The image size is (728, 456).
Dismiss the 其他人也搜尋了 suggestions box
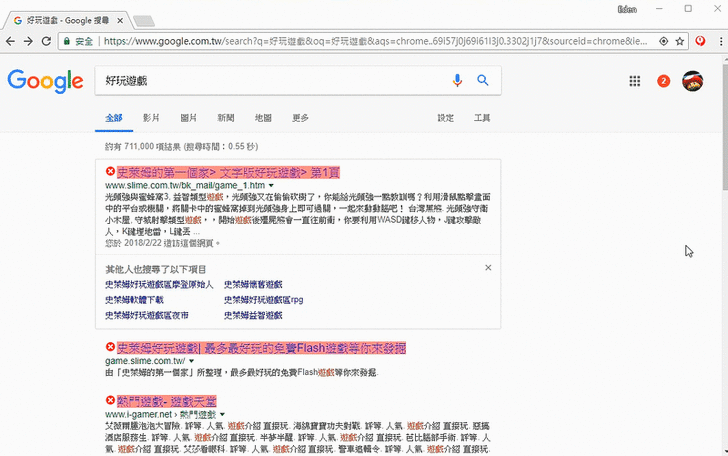pos(488,268)
